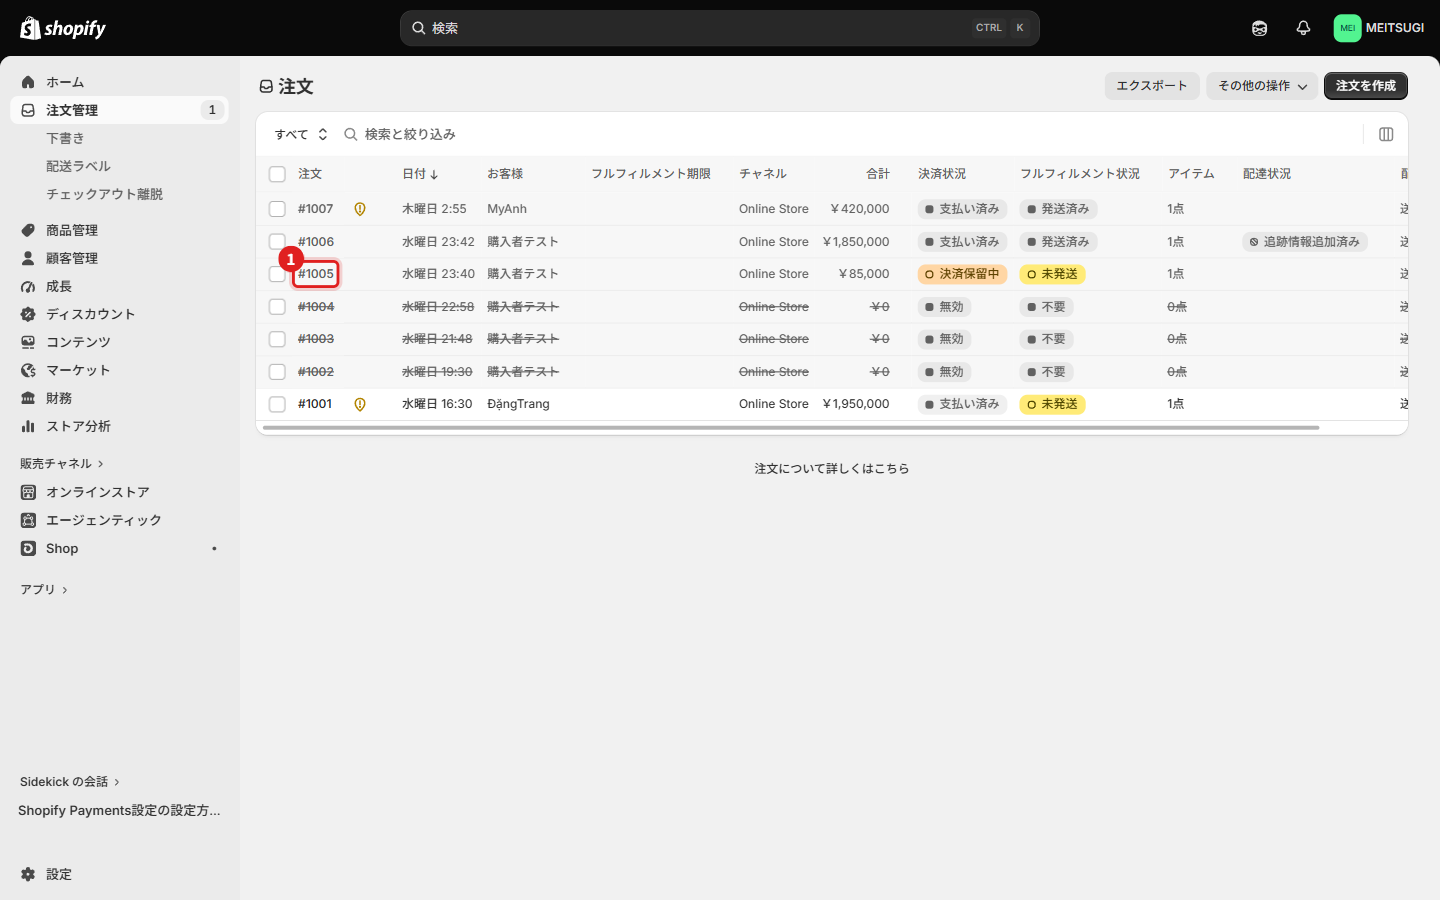Click the Shop channel bag icon
This screenshot has height=900, width=1440.
28,548
